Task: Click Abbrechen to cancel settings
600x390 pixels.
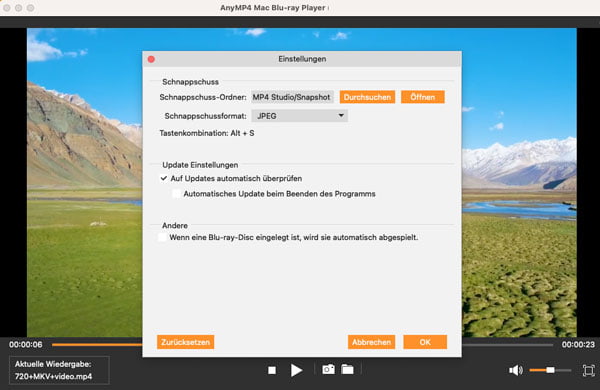Action: [372, 342]
